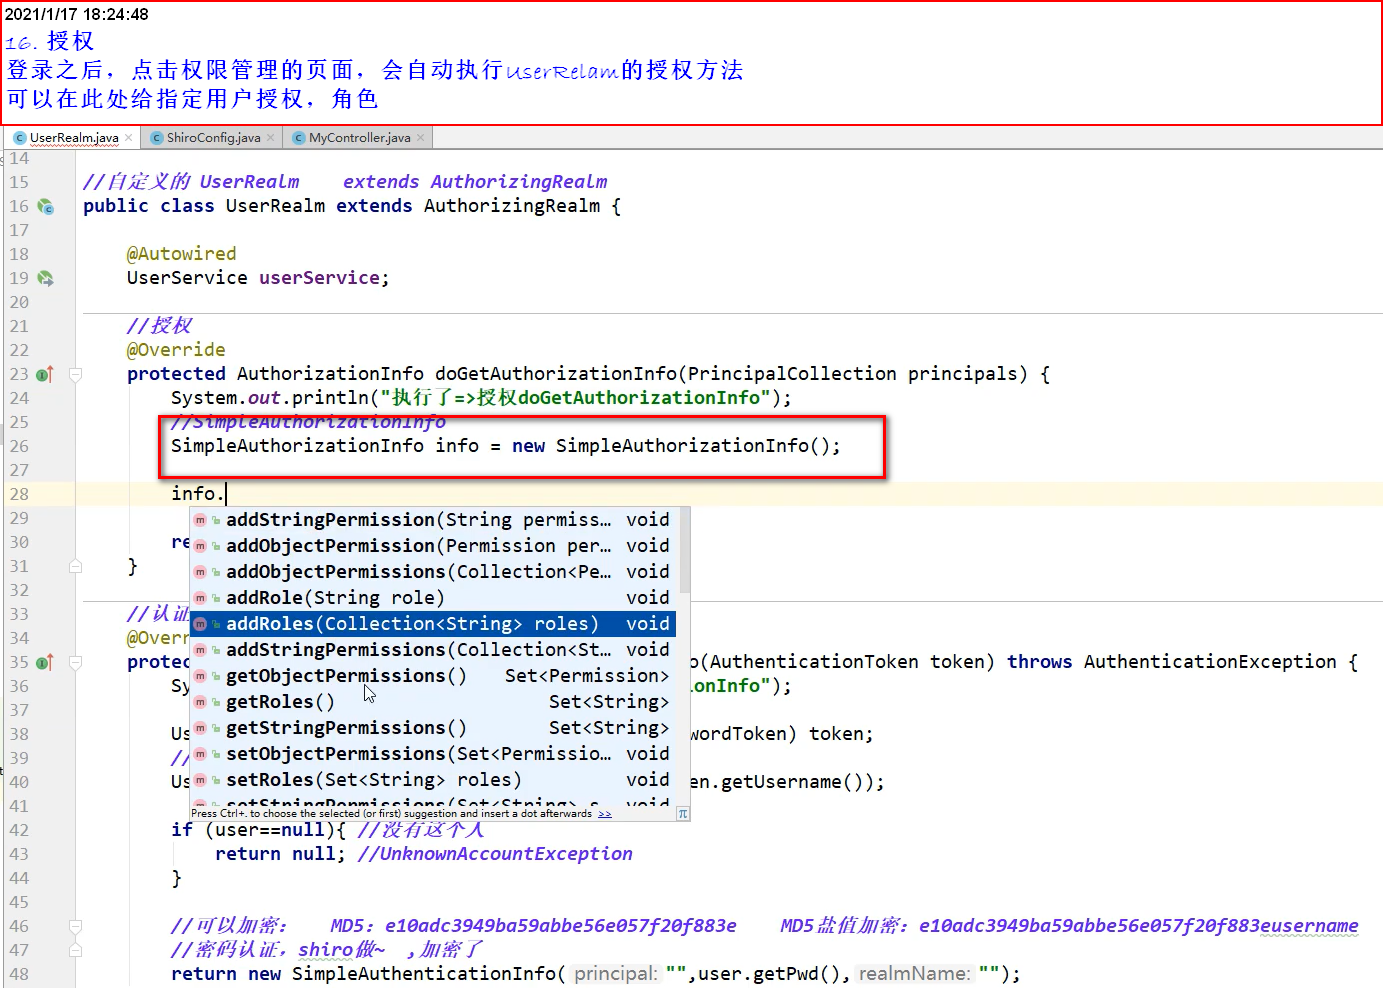1383x988 pixels.
Task: Open the ShiroConfig.java tab
Action: [x=213, y=138]
